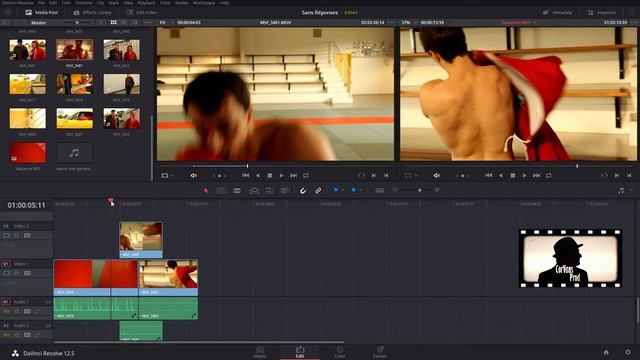The image size is (640, 360).
Task: Set mark out point in source viewer
Action: 386,176
